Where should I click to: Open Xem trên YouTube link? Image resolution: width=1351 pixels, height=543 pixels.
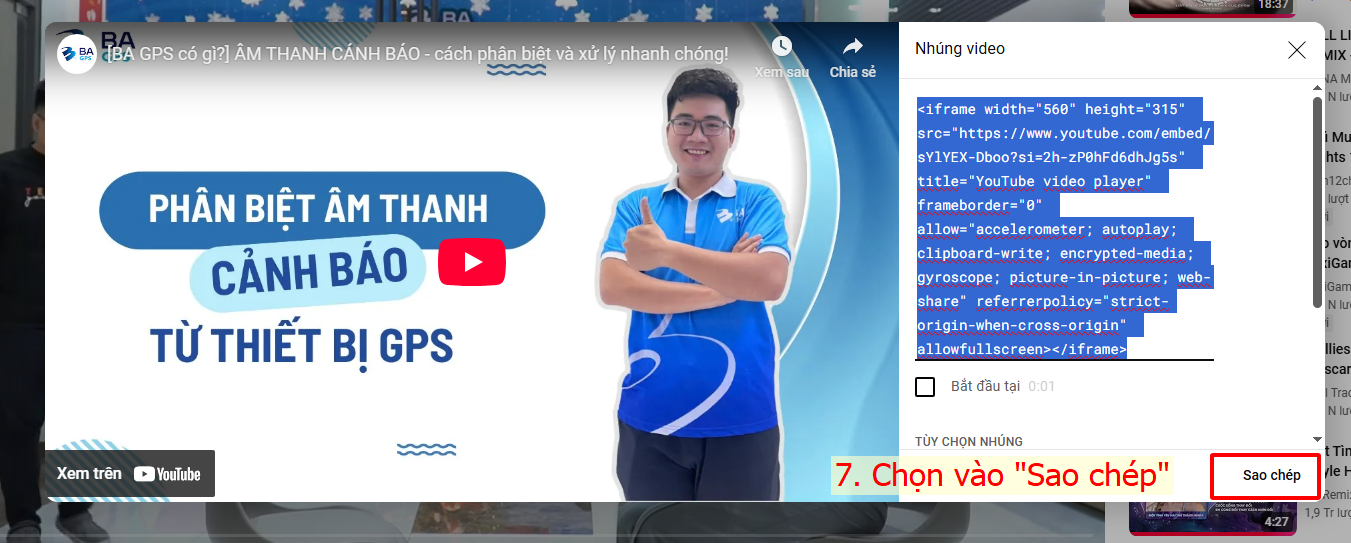click(x=130, y=474)
